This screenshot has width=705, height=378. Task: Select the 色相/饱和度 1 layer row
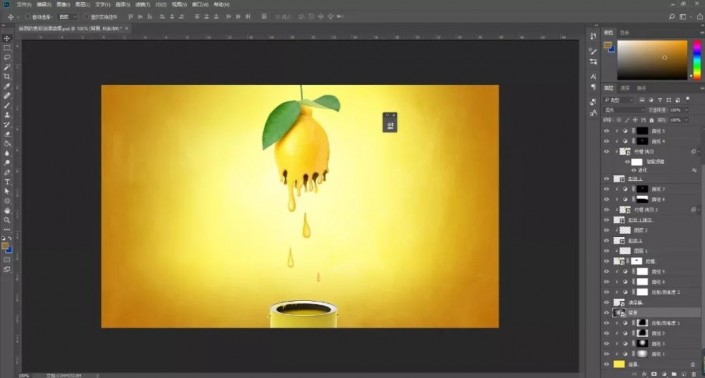pyautogui.click(x=652, y=323)
